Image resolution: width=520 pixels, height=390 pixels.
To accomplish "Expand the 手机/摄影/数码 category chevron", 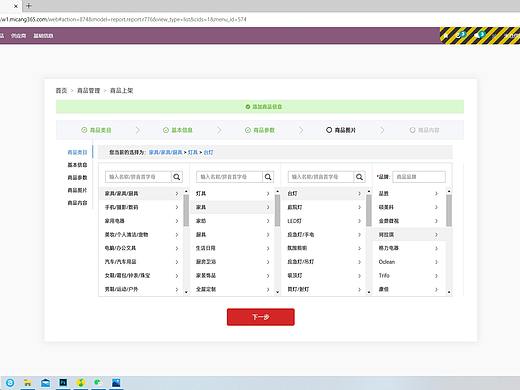I will (x=177, y=207).
